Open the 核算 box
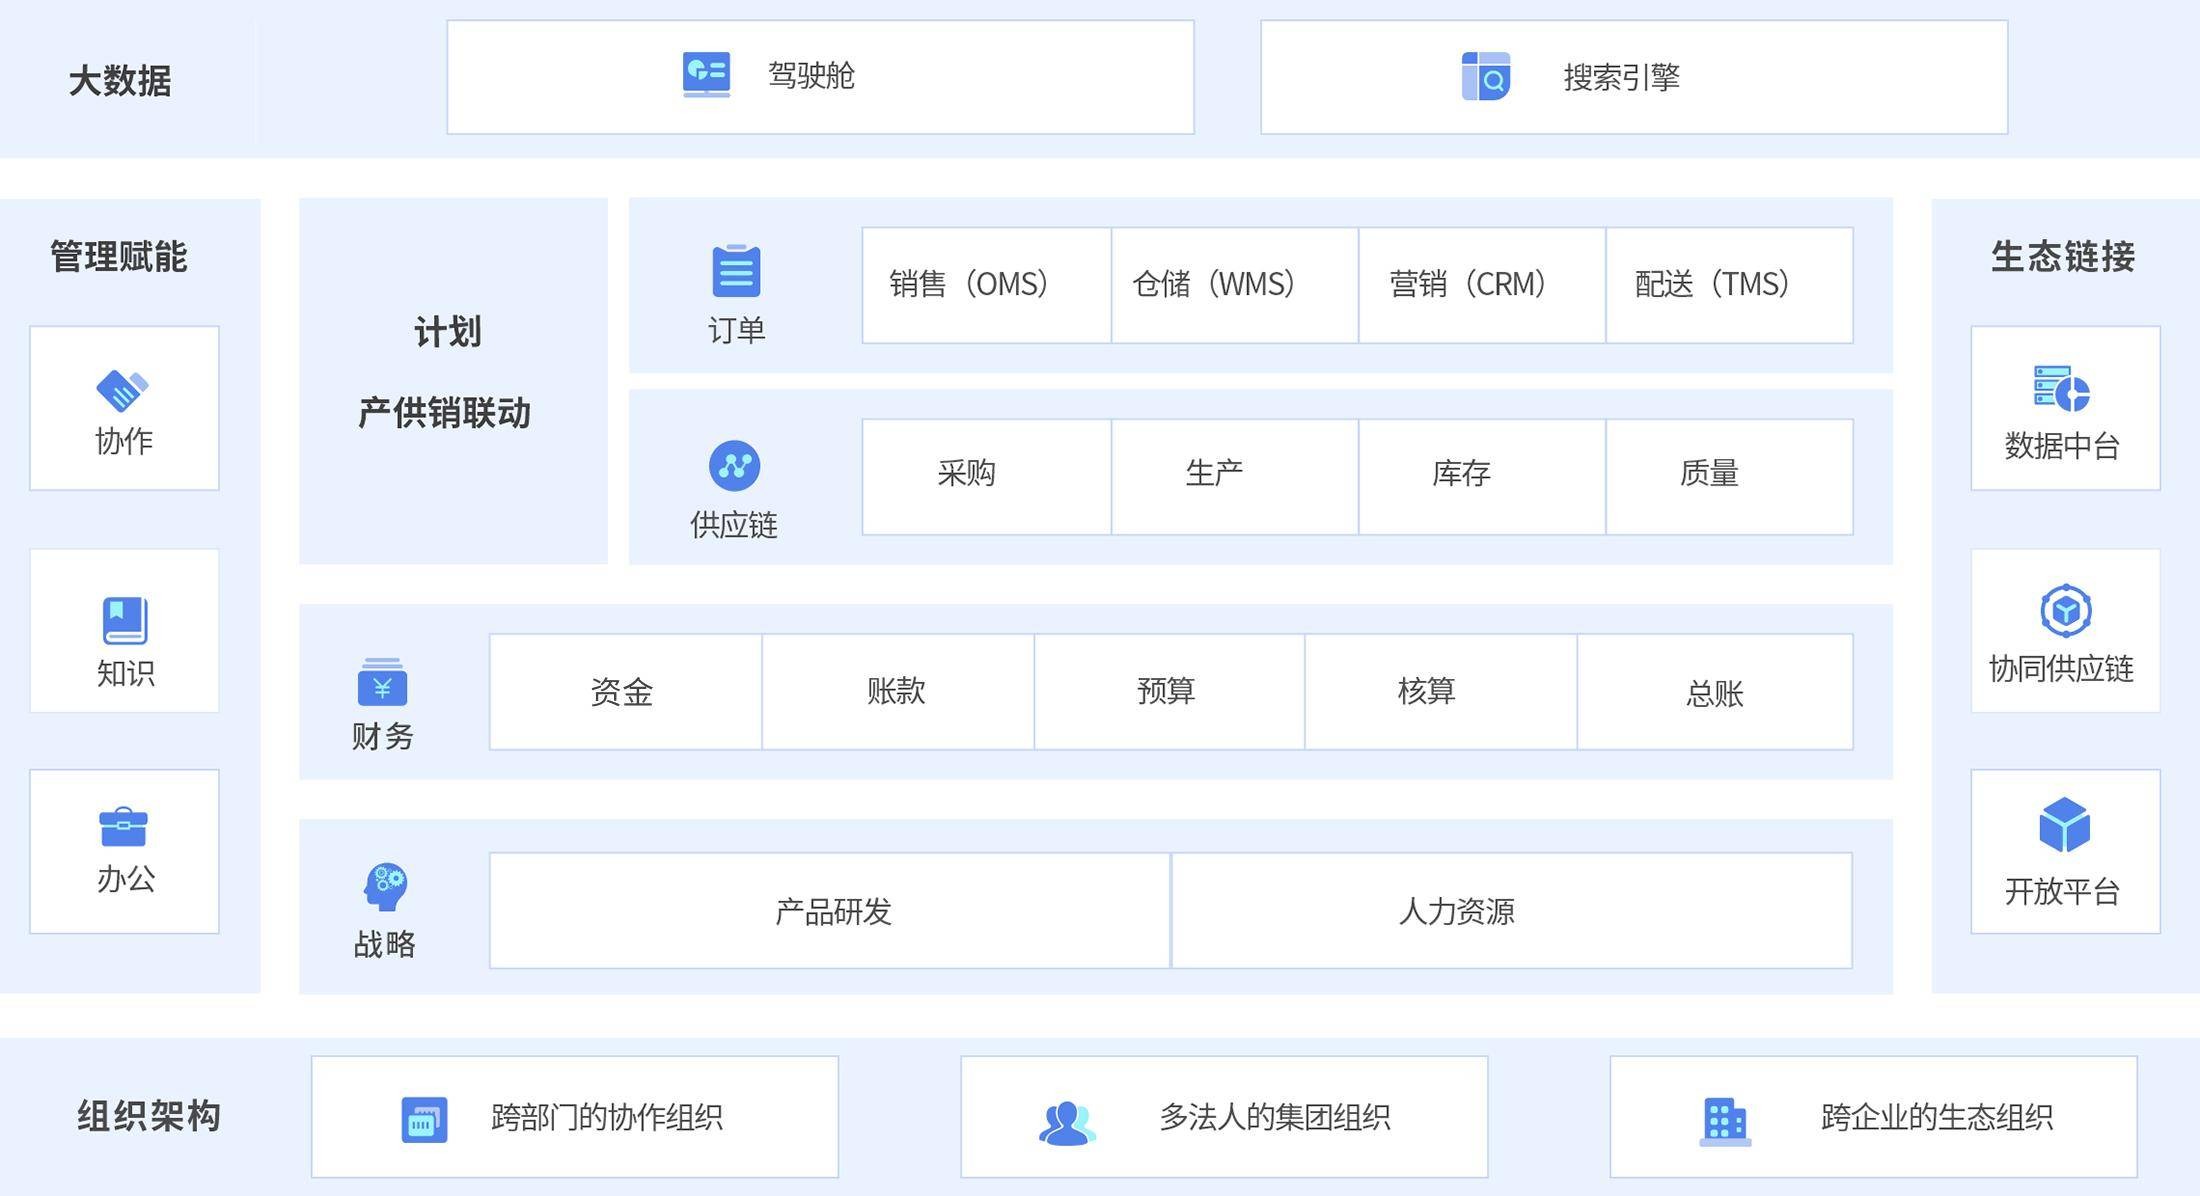Image resolution: width=2200 pixels, height=1196 pixels. (x=1441, y=691)
